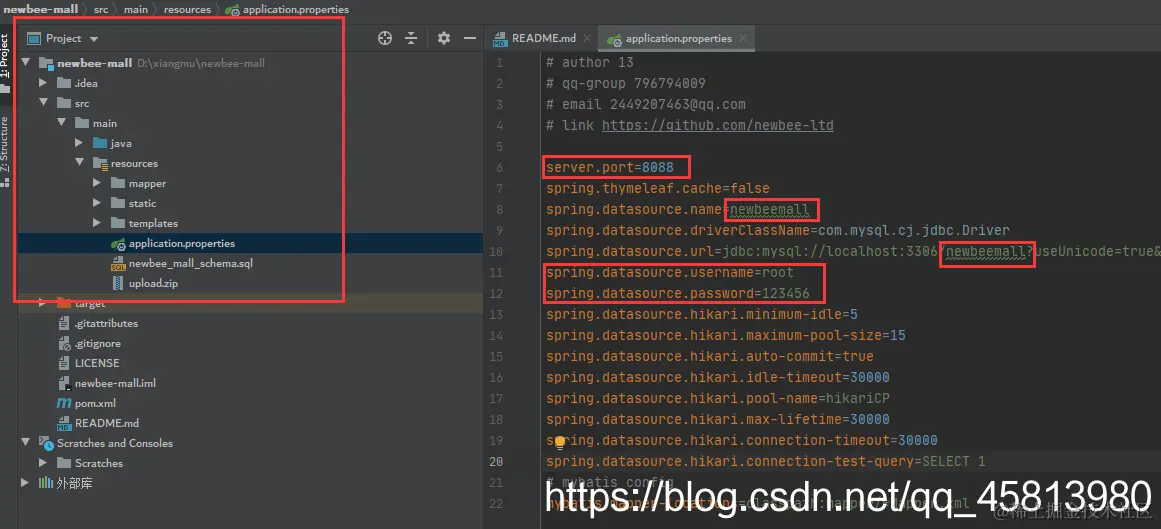The width and height of the screenshot is (1161, 529).
Task: Collapse the src folder arrow
Action: coord(44,103)
